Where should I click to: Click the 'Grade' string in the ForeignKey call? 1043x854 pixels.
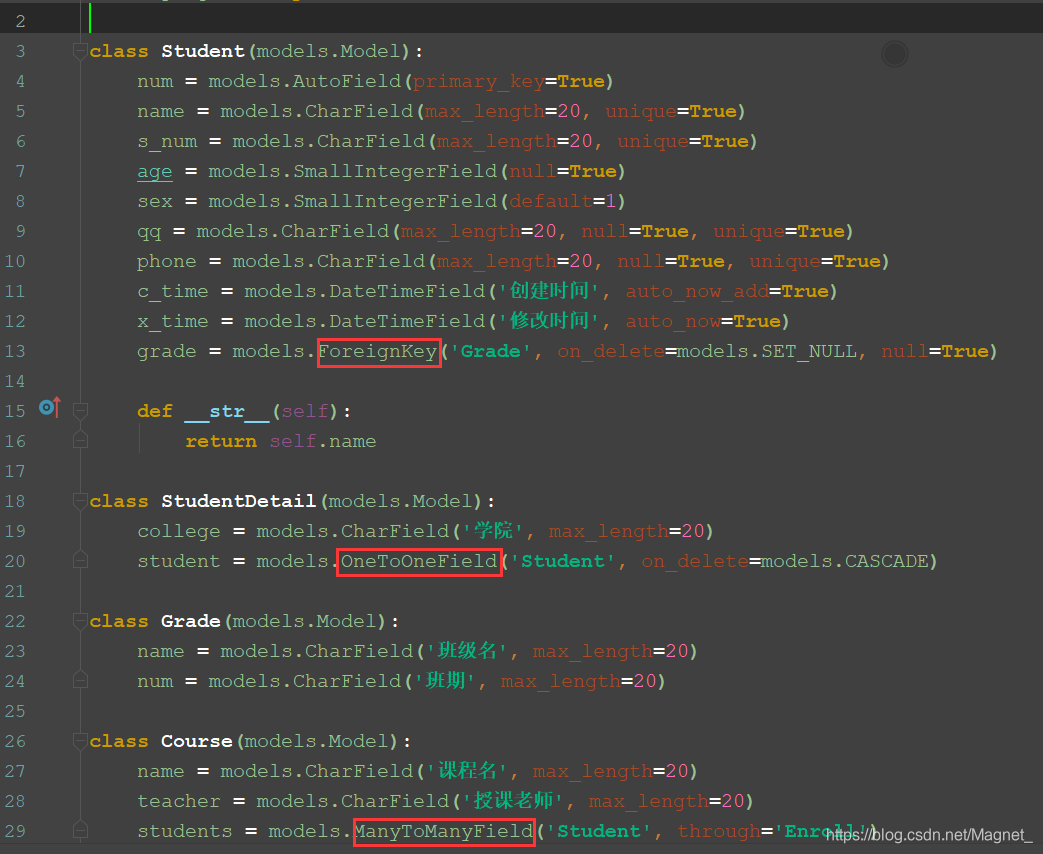point(490,351)
